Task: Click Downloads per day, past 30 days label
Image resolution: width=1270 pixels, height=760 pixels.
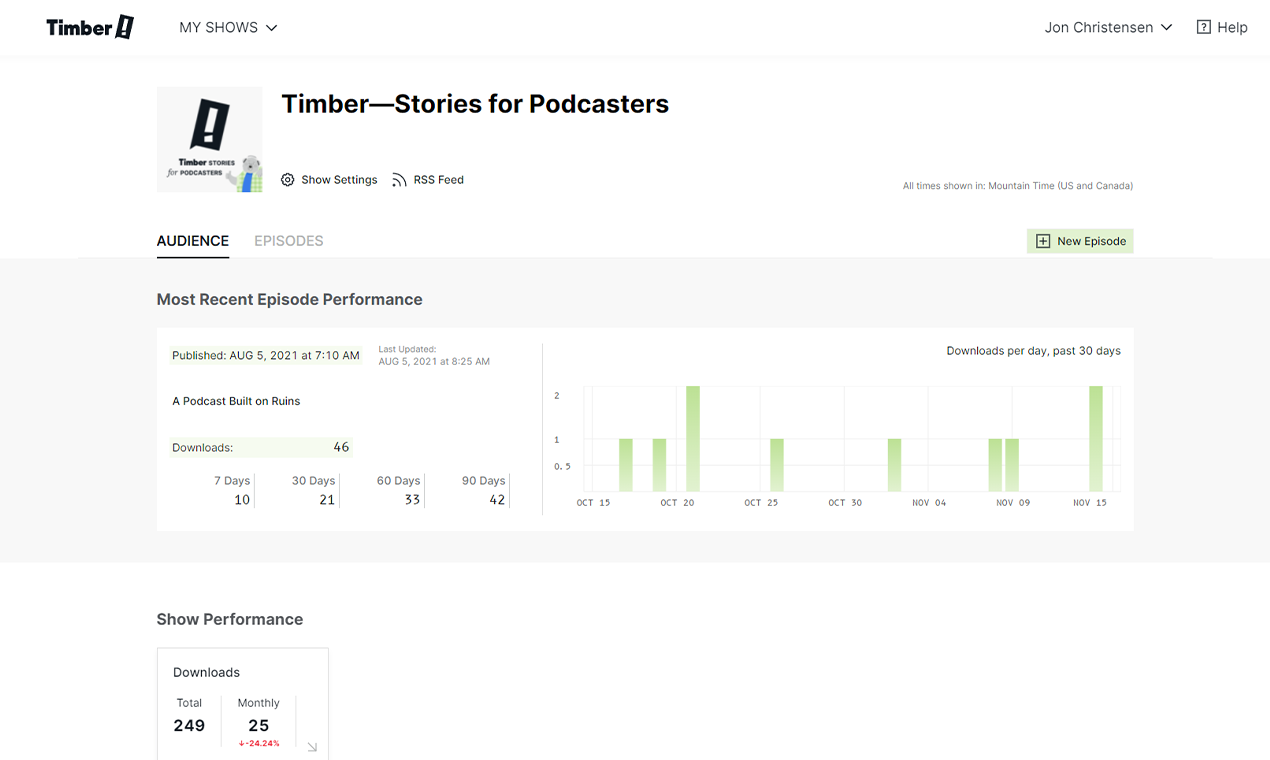Action: [x=1034, y=351]
